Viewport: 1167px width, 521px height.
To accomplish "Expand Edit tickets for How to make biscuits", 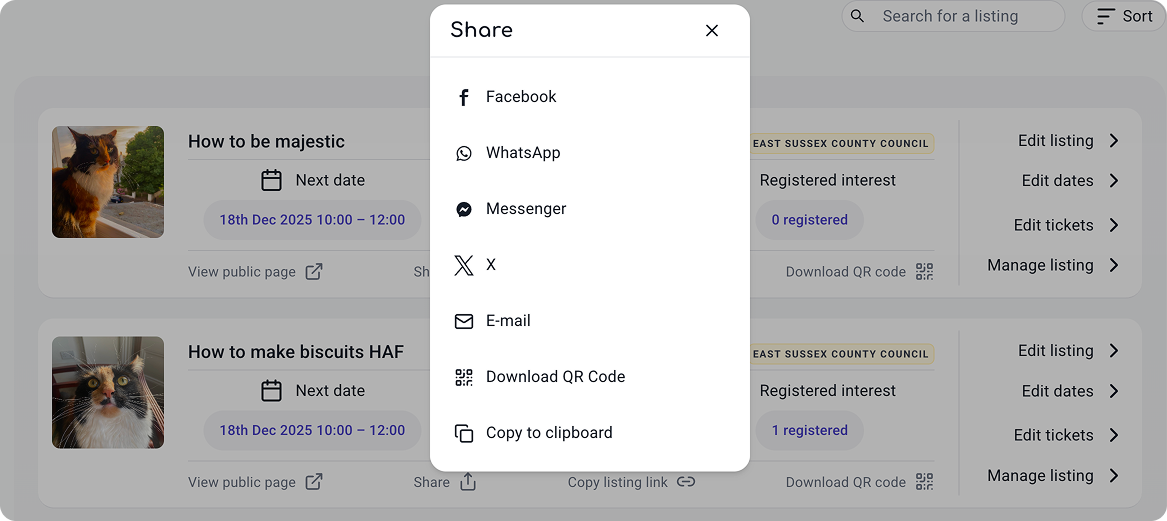I will [1066, 435].
